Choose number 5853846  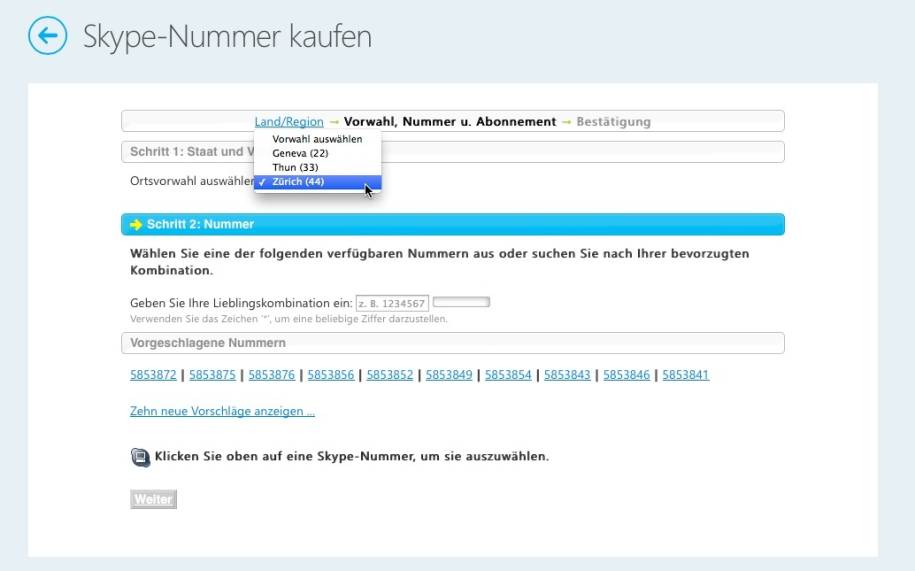626,375
